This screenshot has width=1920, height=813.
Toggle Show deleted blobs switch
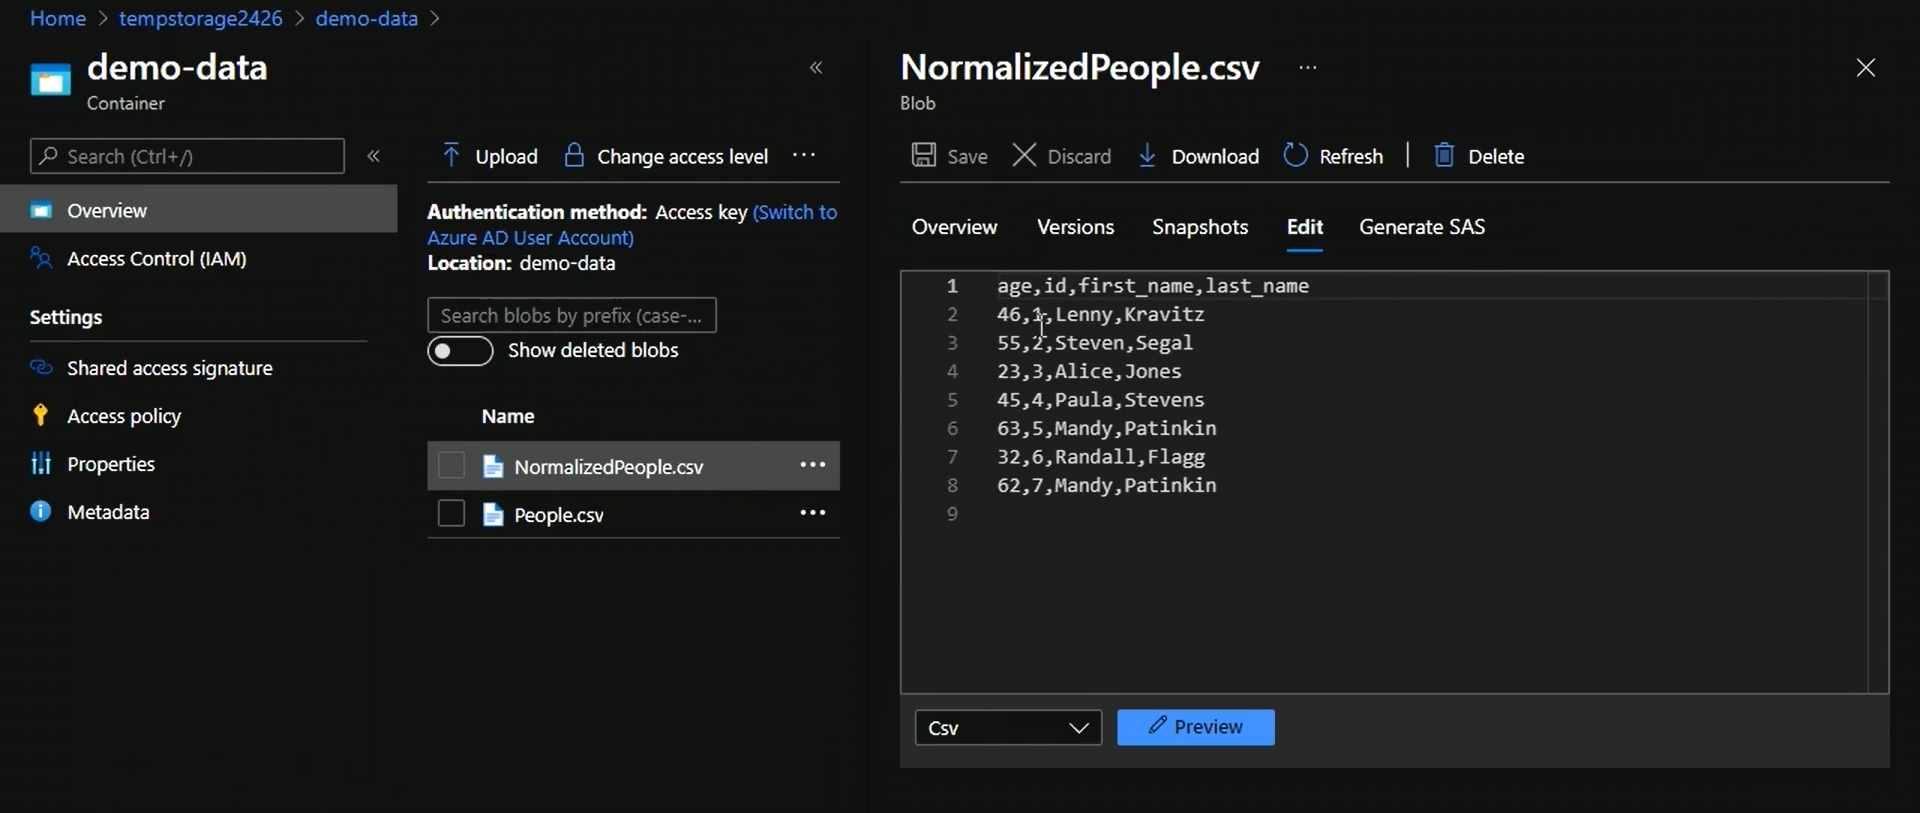pos(460,351)
